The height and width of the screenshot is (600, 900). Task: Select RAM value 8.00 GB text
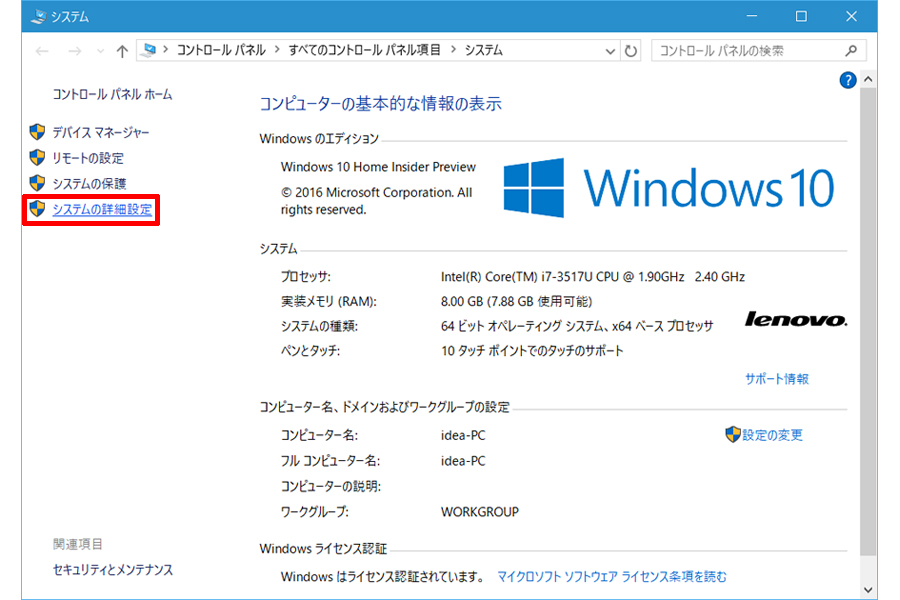pos(516,301)
